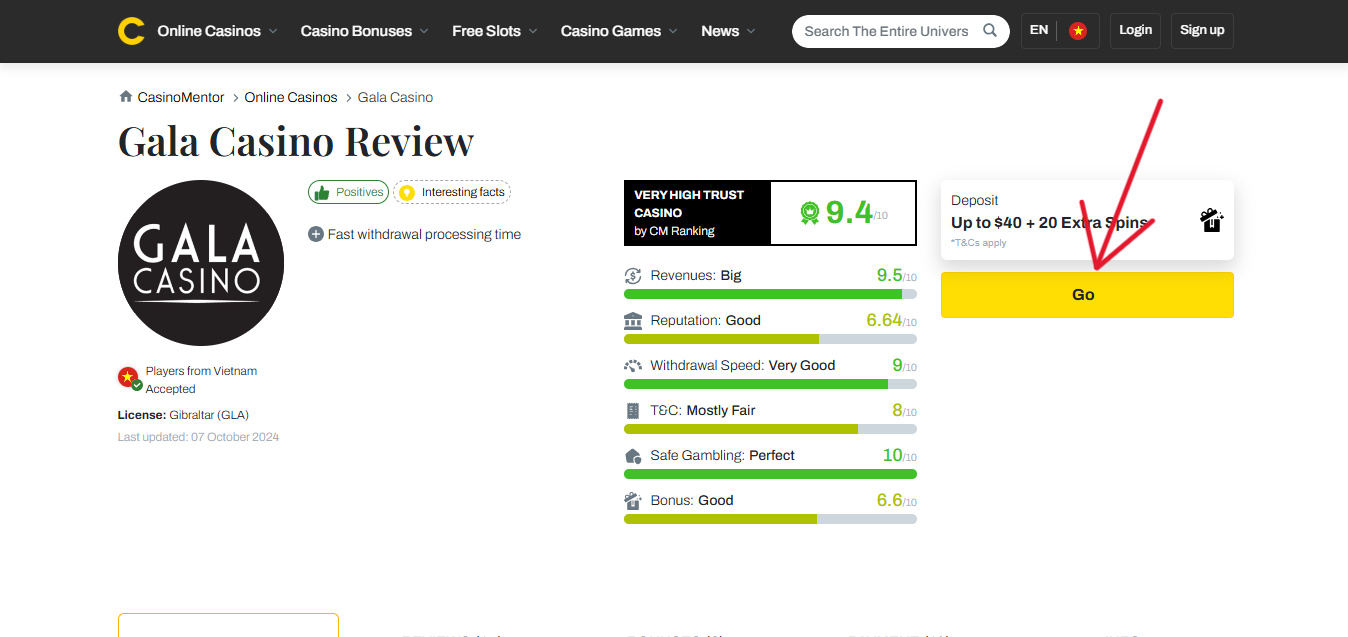The height and width of the screenshot is (637, 1348).
Task: Click the Last updated: 07 October 2024 text
Action: click(198, 437)
